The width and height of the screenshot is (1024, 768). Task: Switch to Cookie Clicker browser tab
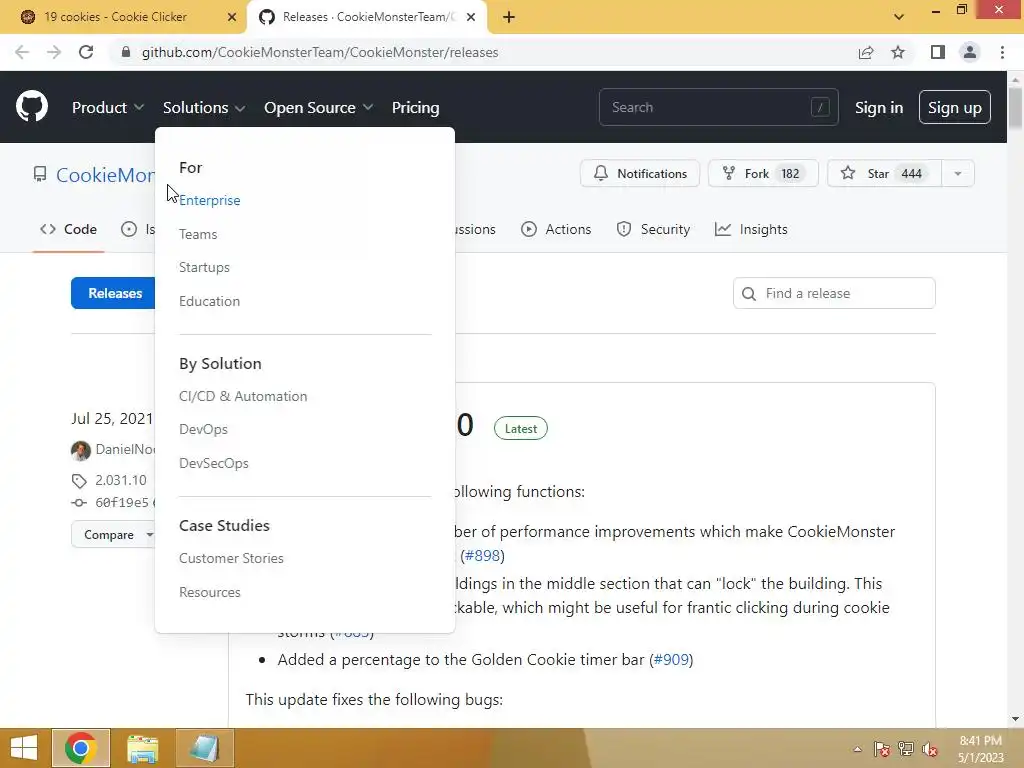(x=116, y=17)
